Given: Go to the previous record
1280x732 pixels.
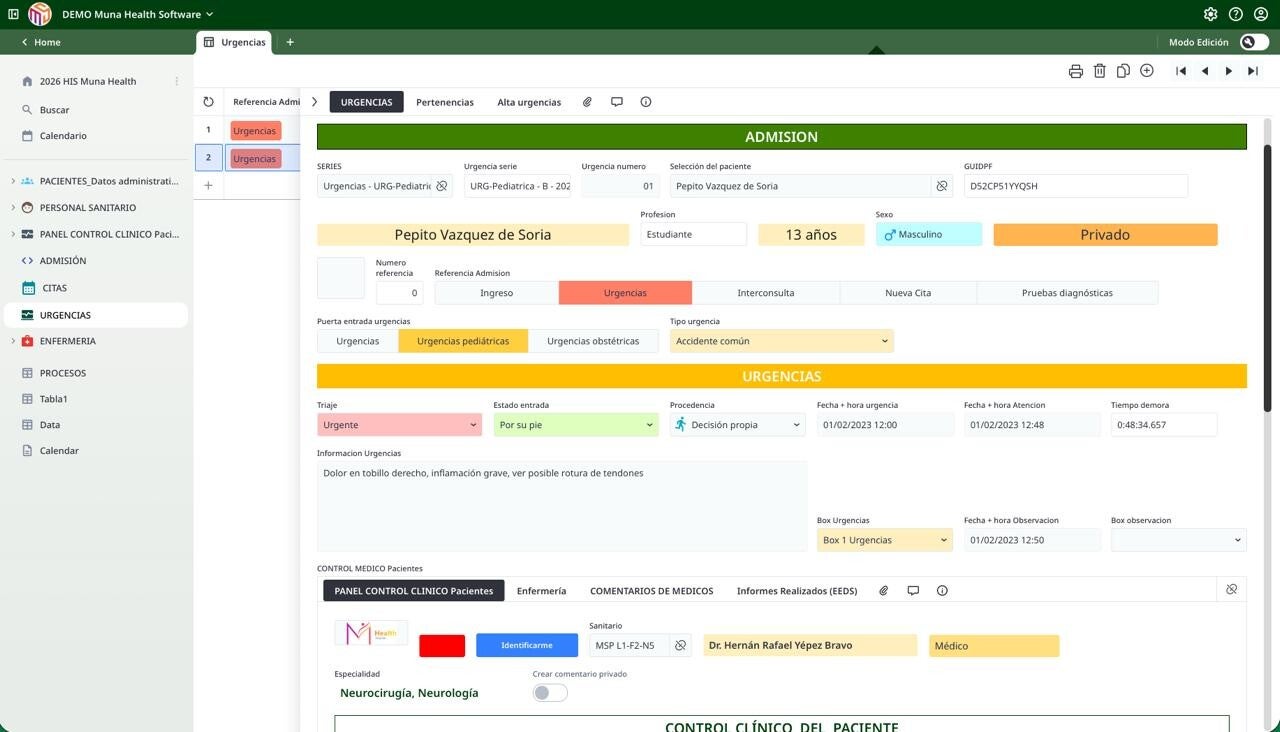Looking at the screenshot, I should [1205, 71].
